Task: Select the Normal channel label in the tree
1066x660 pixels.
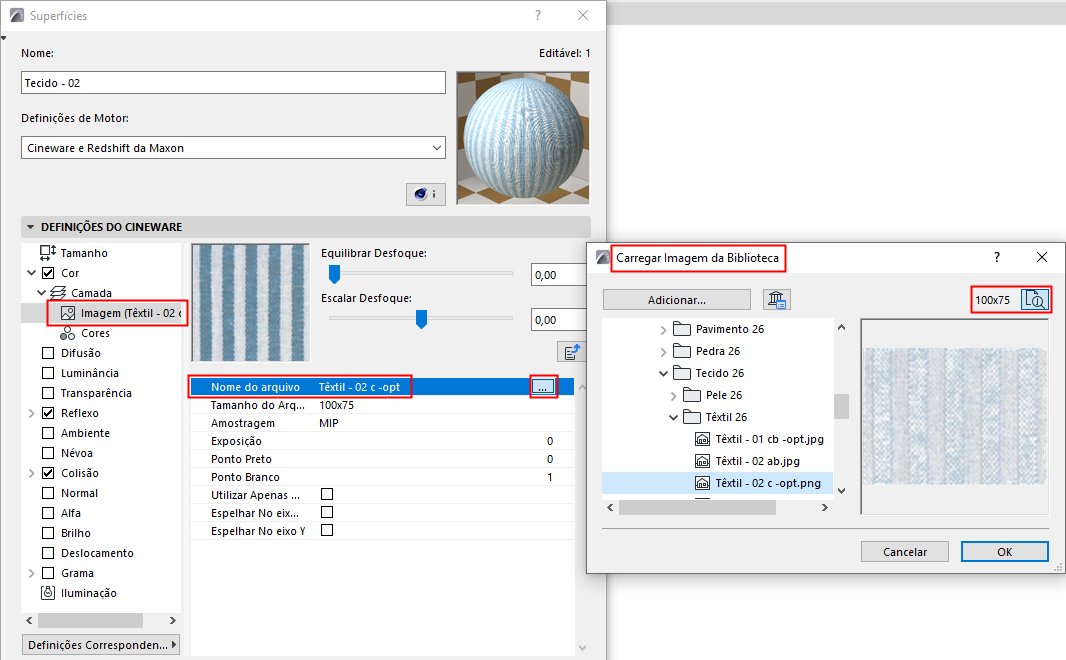Action: pos(80,493)
